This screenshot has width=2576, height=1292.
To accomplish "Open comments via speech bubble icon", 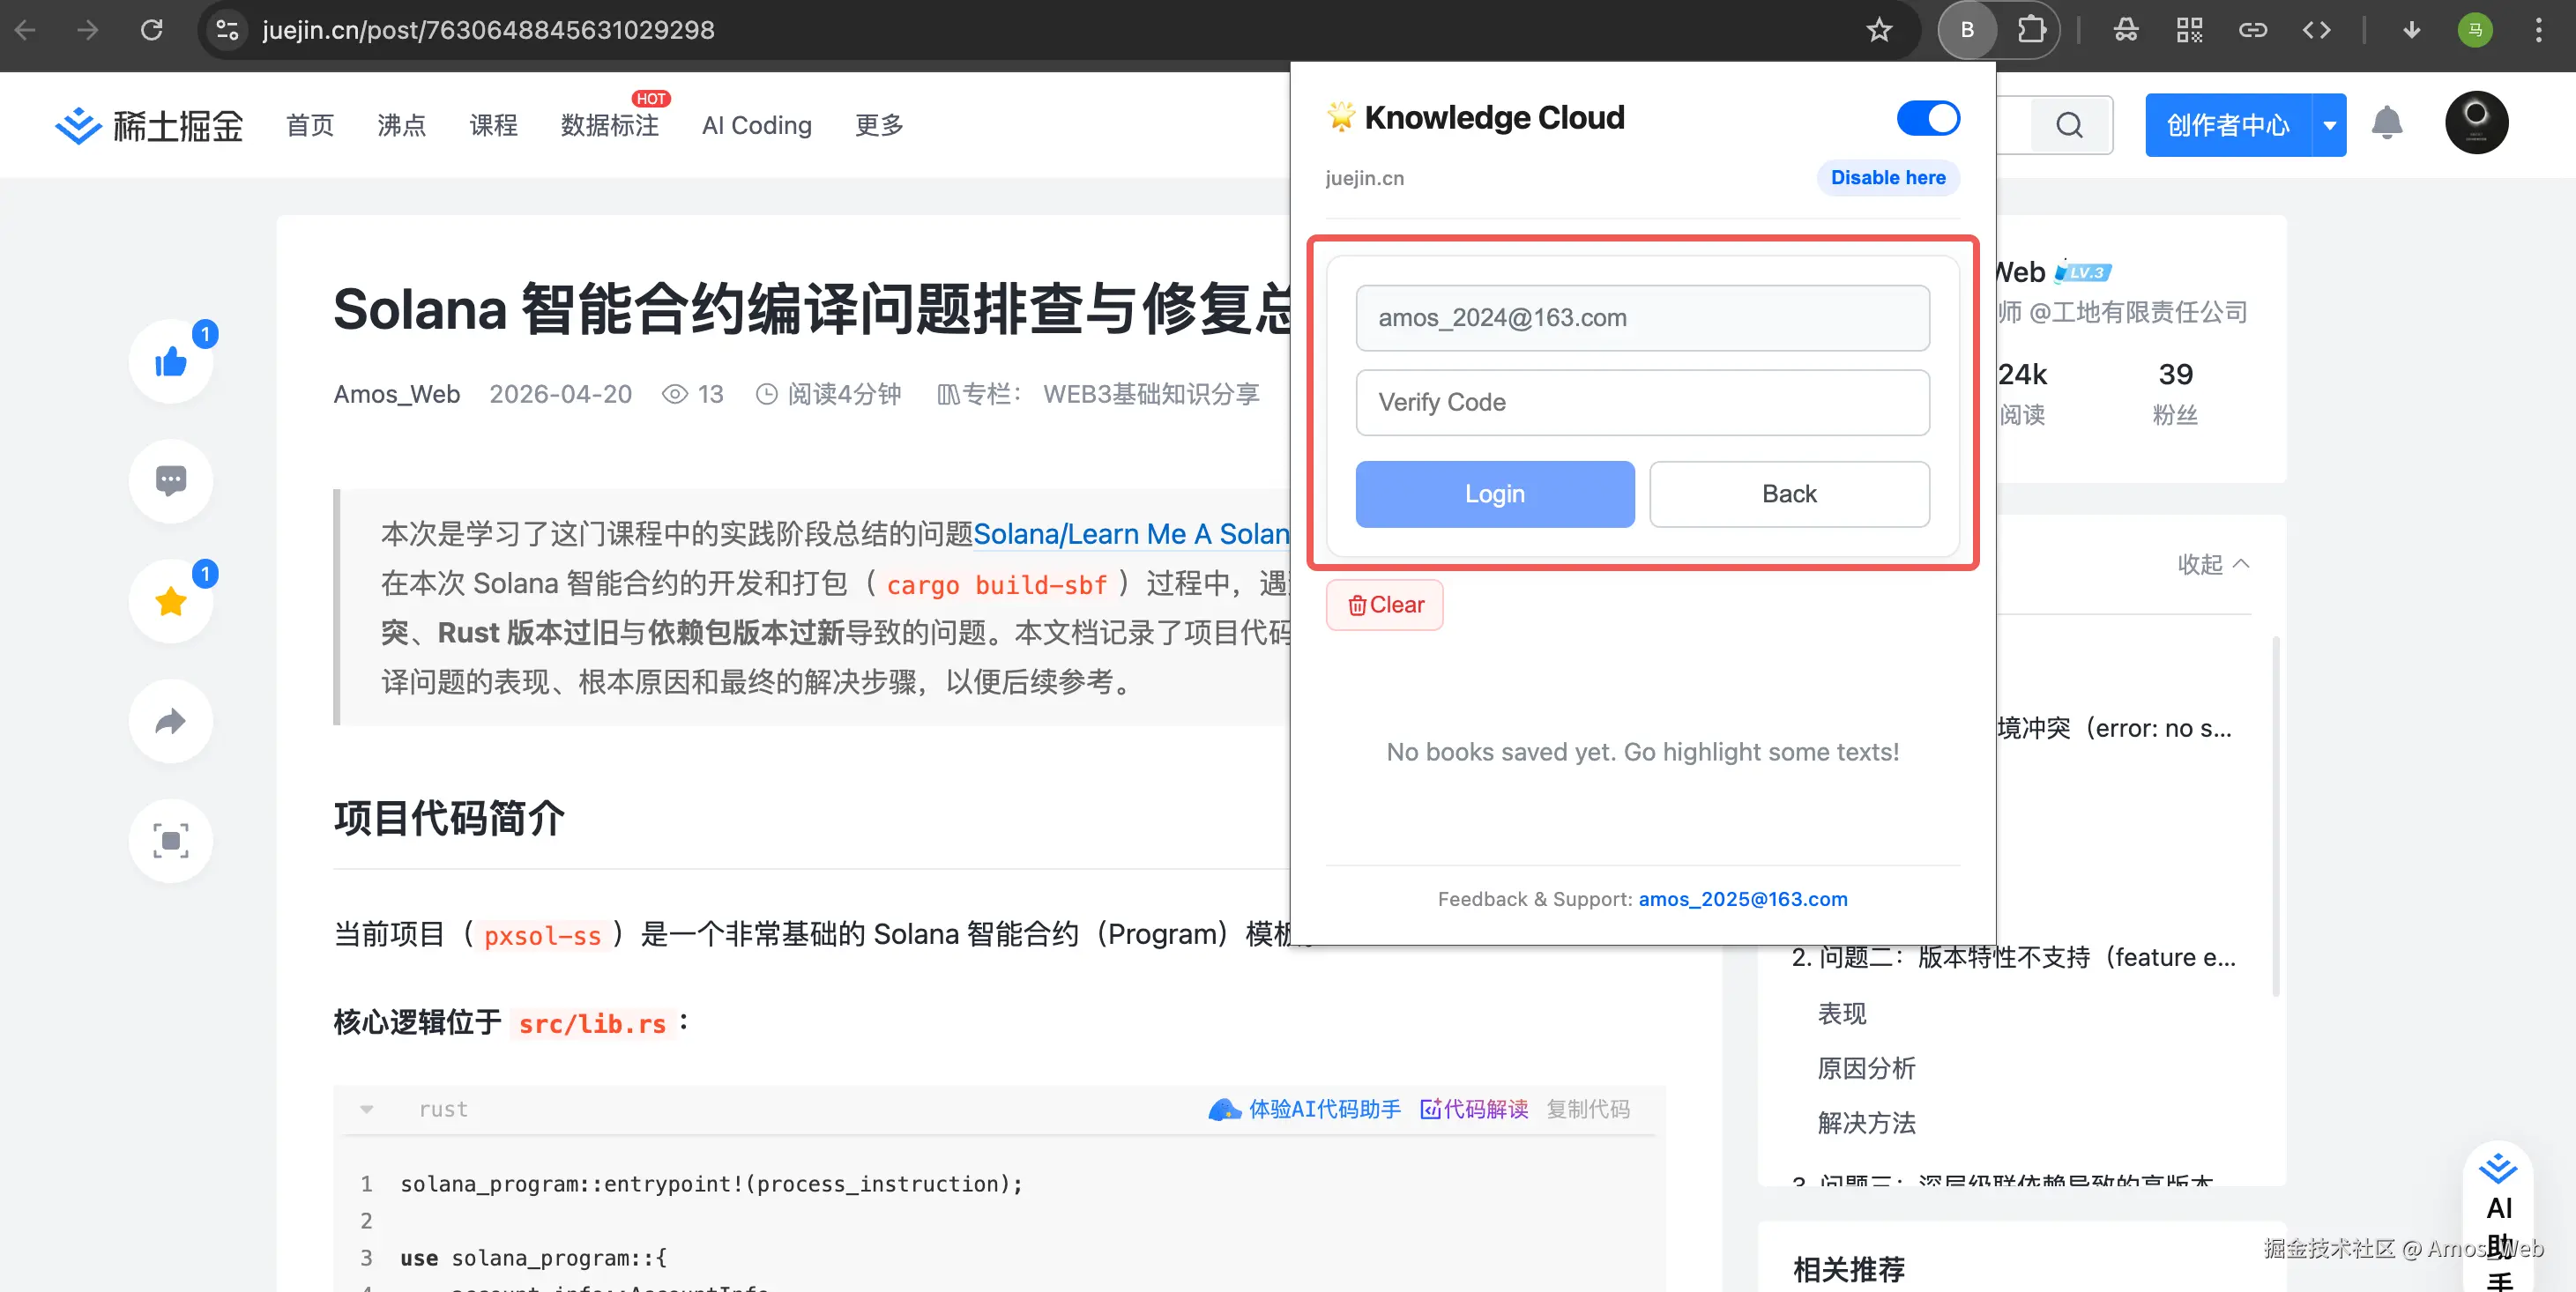I will 171,481.
